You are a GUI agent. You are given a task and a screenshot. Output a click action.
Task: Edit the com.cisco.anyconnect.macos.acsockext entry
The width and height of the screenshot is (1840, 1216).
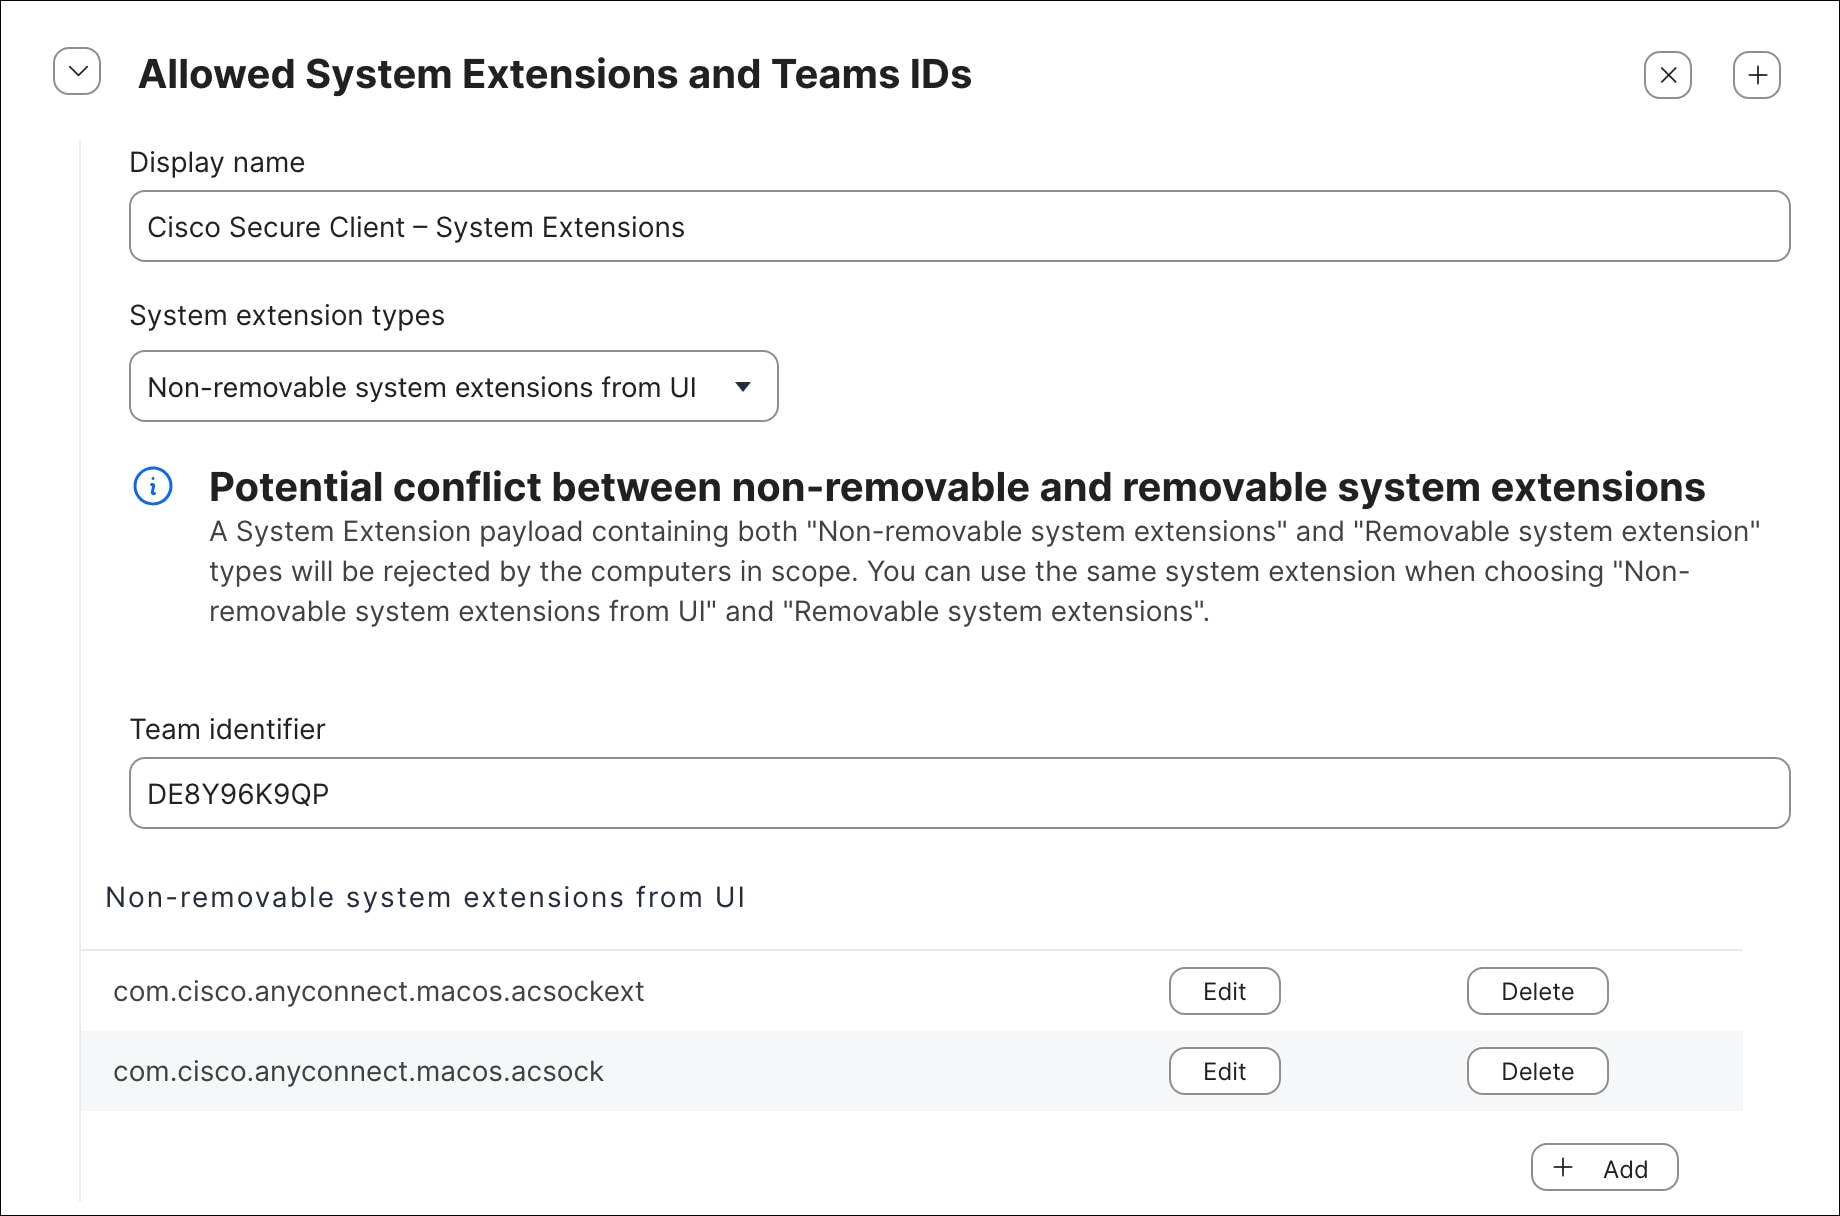(1224, 991)
